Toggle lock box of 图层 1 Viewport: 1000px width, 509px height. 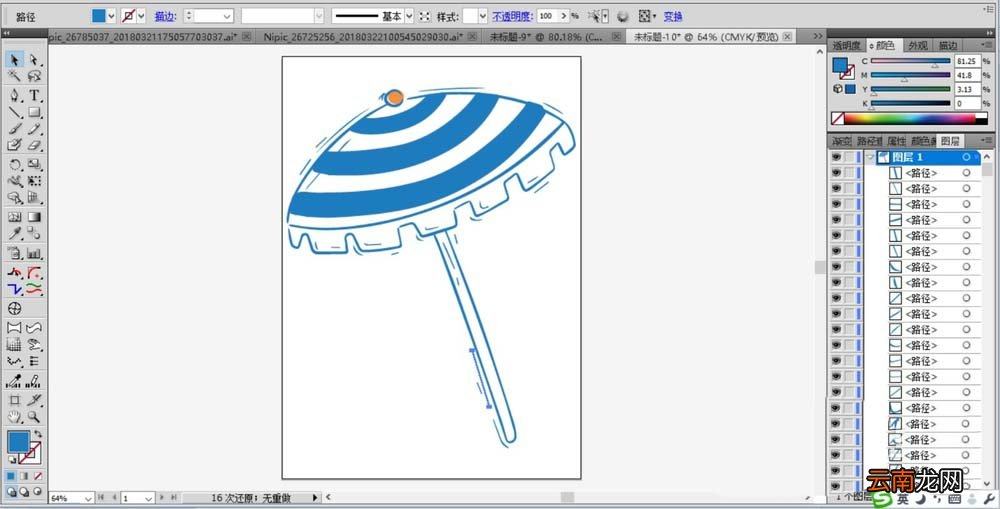pyautogui.click(x=849, y=157)
